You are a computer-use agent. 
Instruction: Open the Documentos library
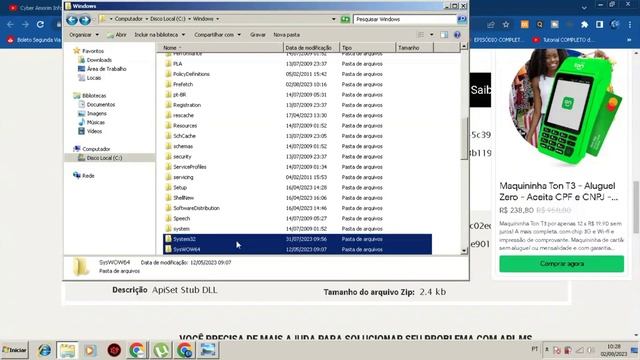point(100,104)
